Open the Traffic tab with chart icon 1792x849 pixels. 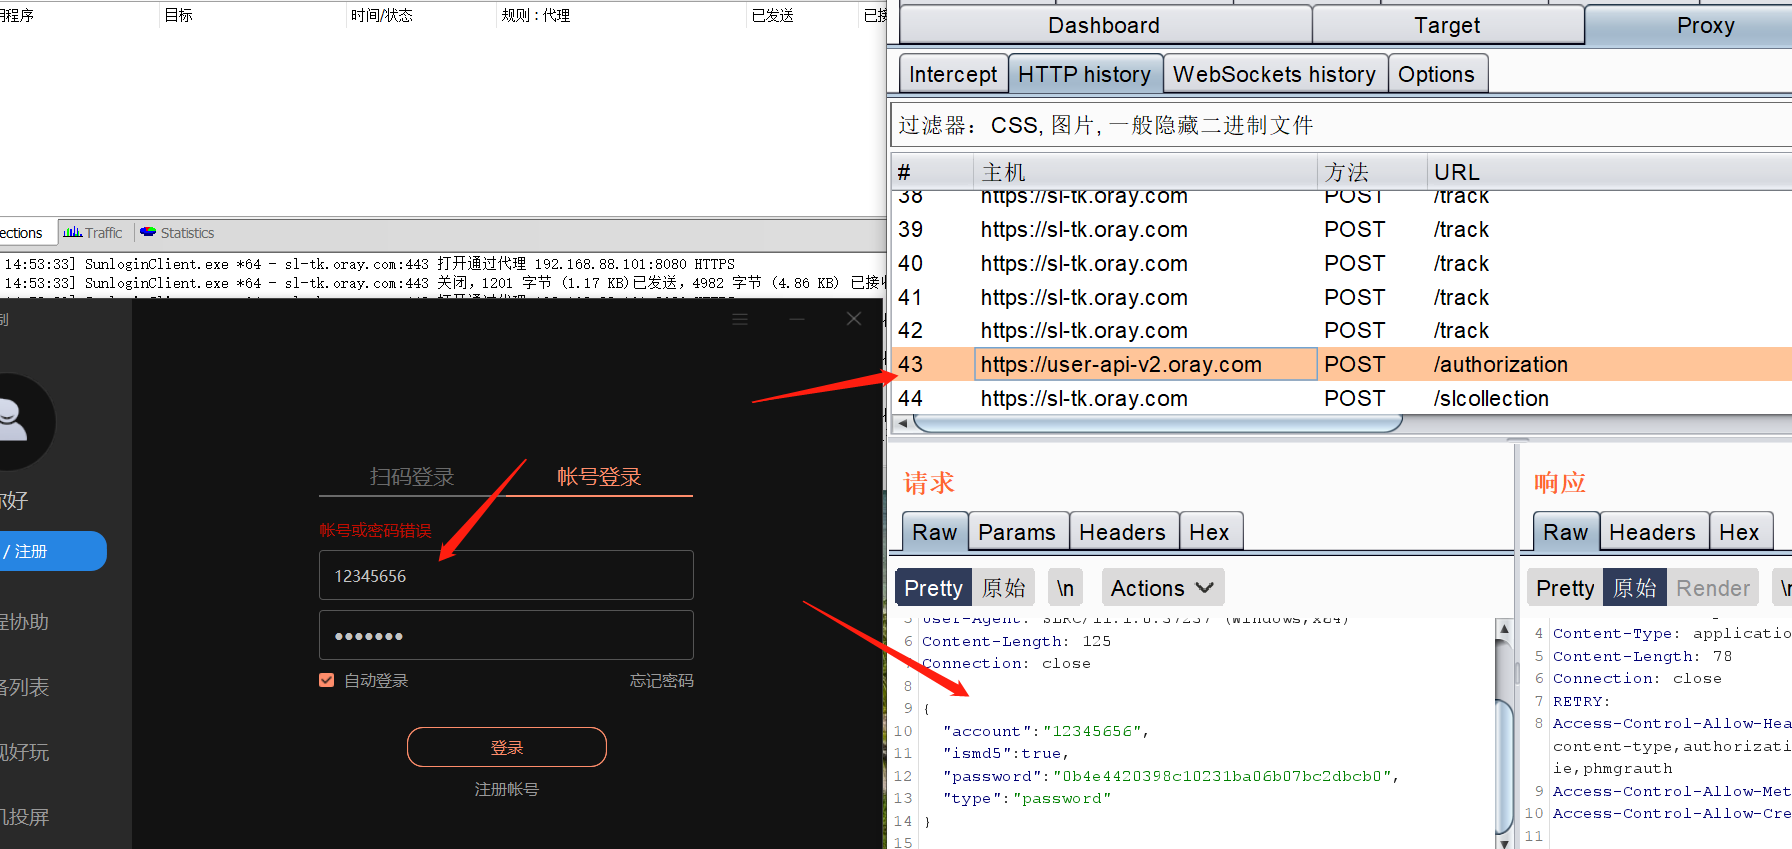[93, 233]
